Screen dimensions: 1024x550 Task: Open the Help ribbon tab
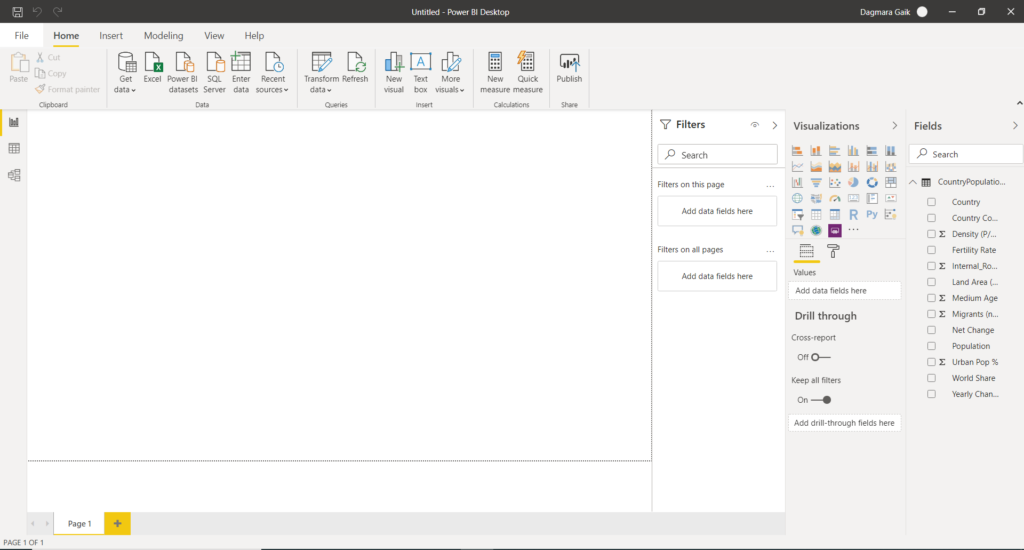pos(254,35)
